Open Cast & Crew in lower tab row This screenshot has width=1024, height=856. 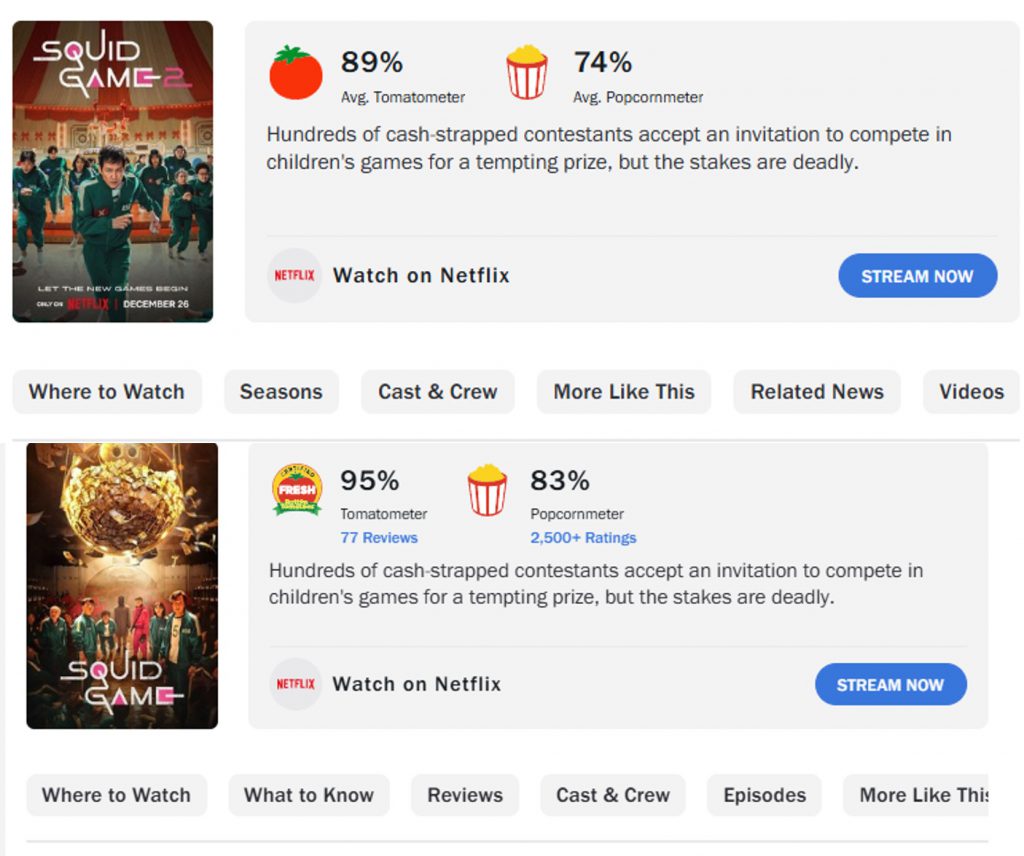[613, 795]
